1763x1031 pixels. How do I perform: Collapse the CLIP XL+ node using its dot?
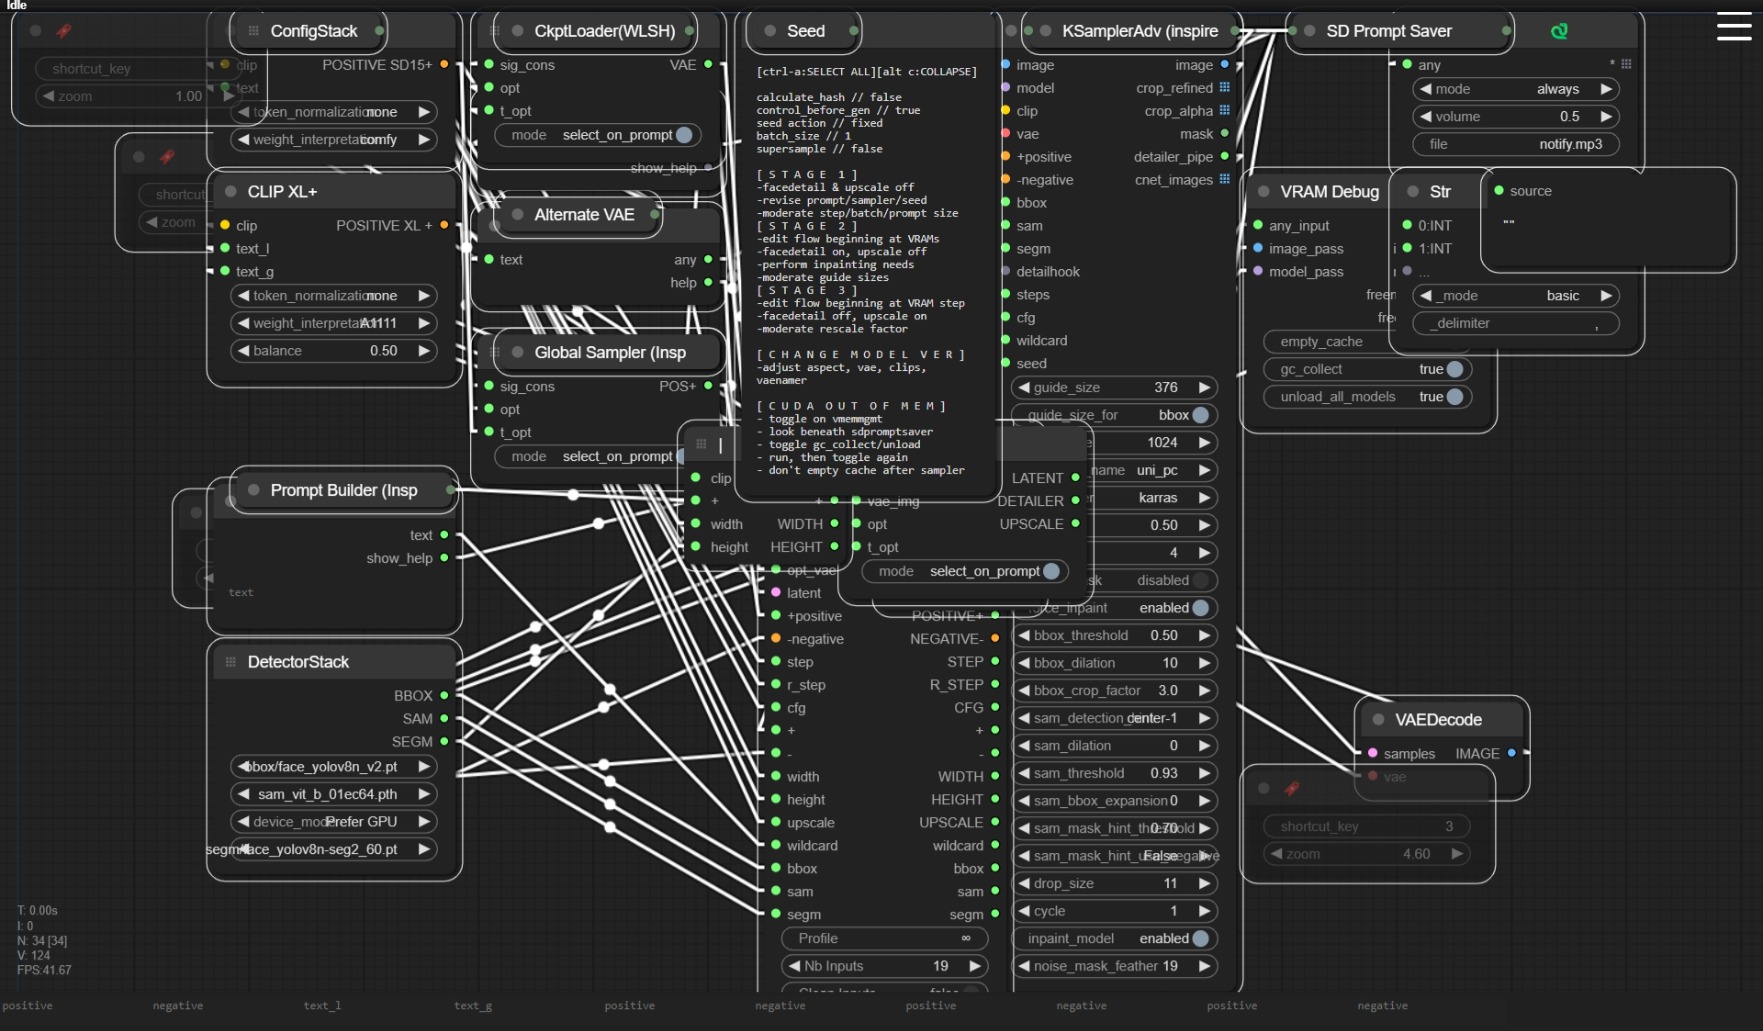click(x=230, y=191)
